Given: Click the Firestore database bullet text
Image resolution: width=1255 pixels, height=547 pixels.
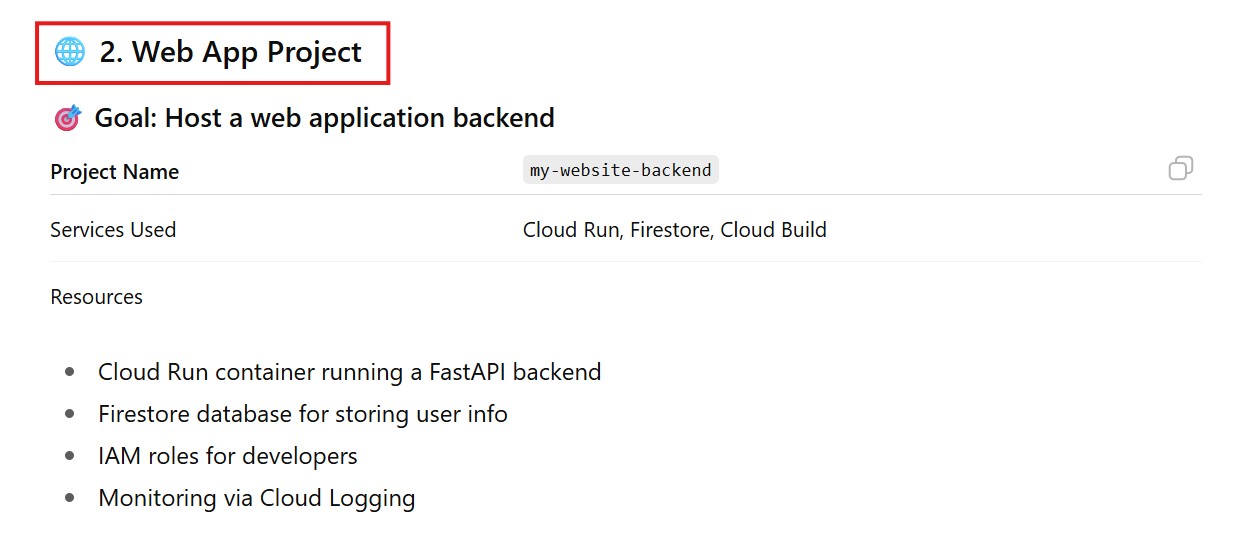Looking at the screenshot, I should [x=302, y=414].
